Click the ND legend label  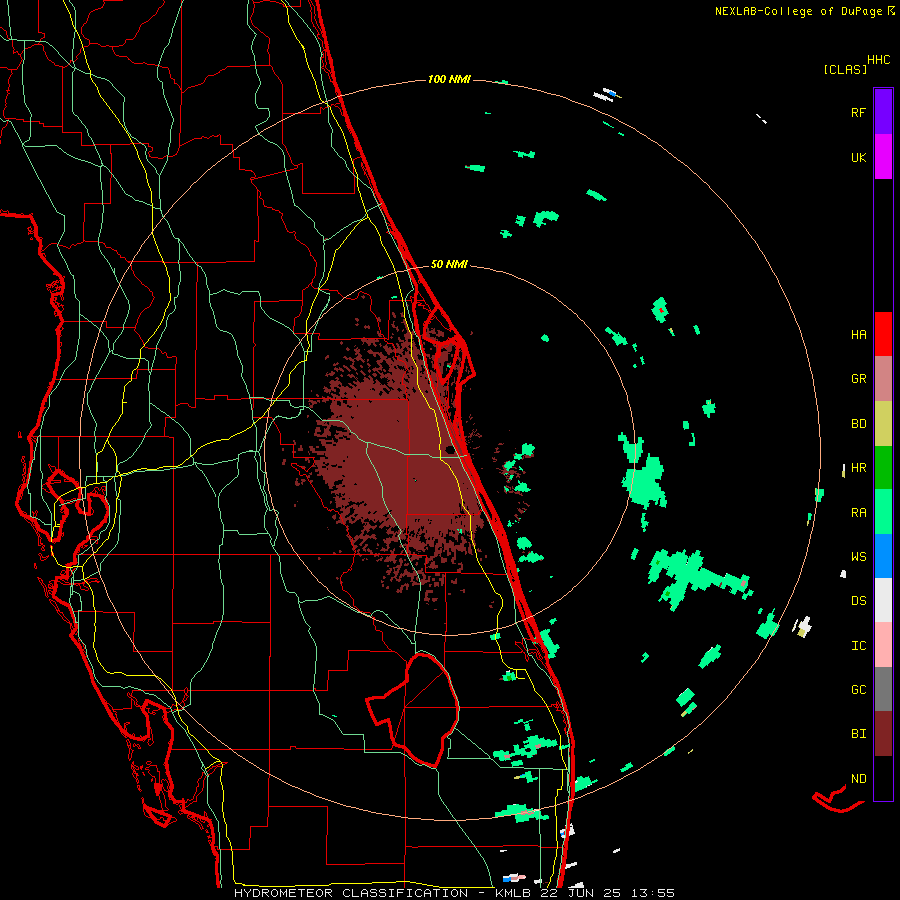pos(858,779)
